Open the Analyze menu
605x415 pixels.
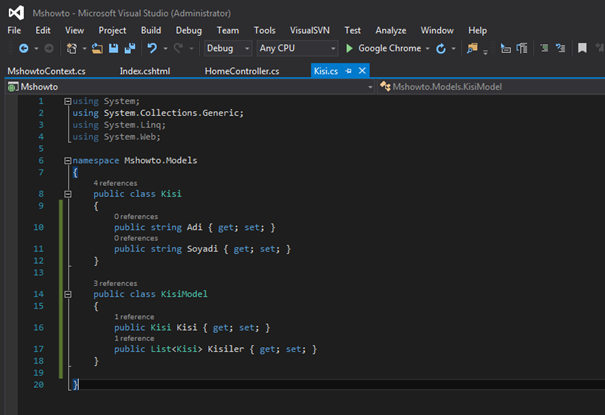pos(391,30)
